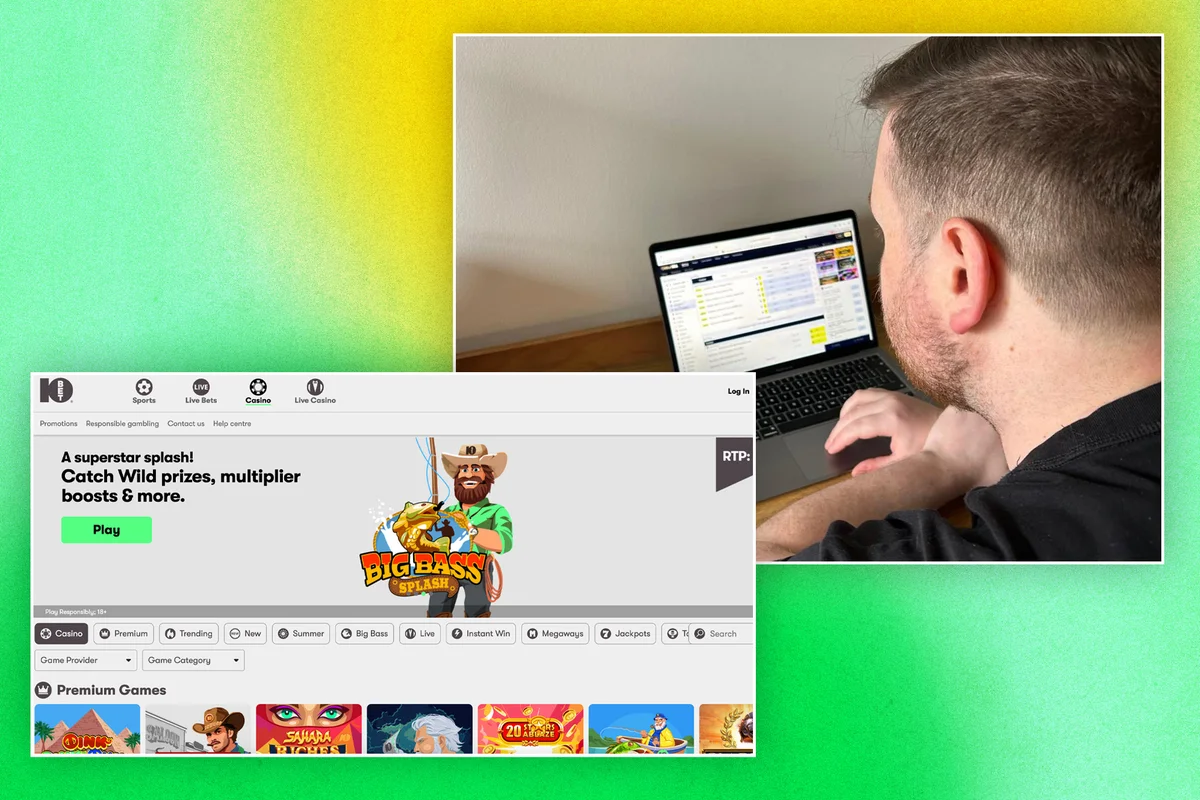This screenshot has width=1200, height=800.
Task: Open the Saloon cowboy game thumbnail
Action: coord(198,729)
